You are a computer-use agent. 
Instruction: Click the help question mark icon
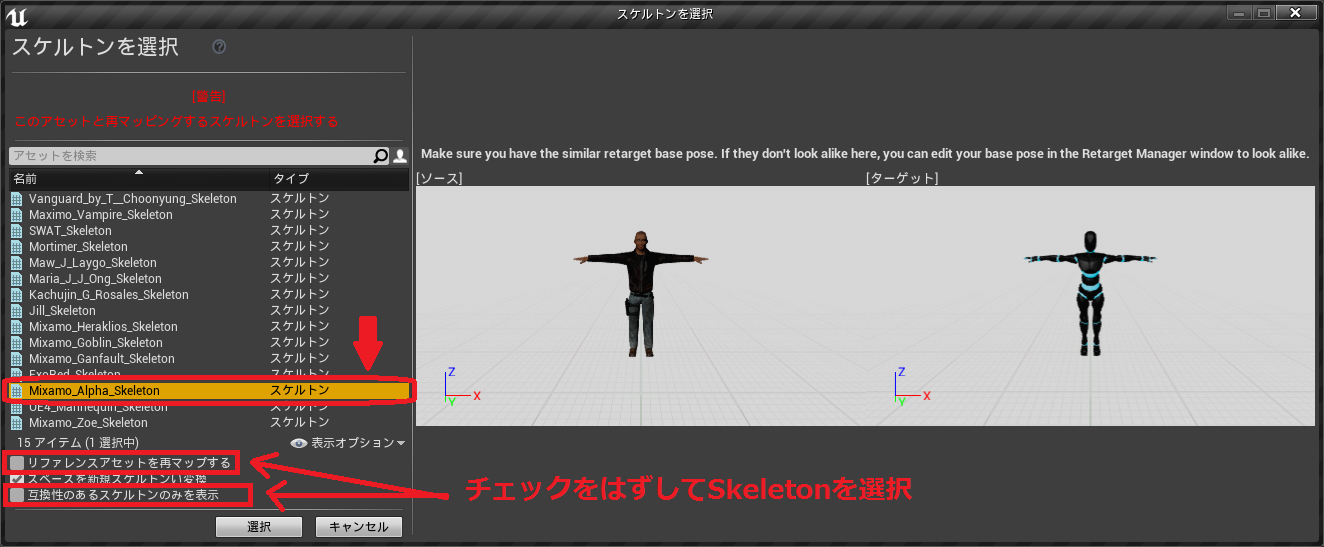[x=220, y=47]
